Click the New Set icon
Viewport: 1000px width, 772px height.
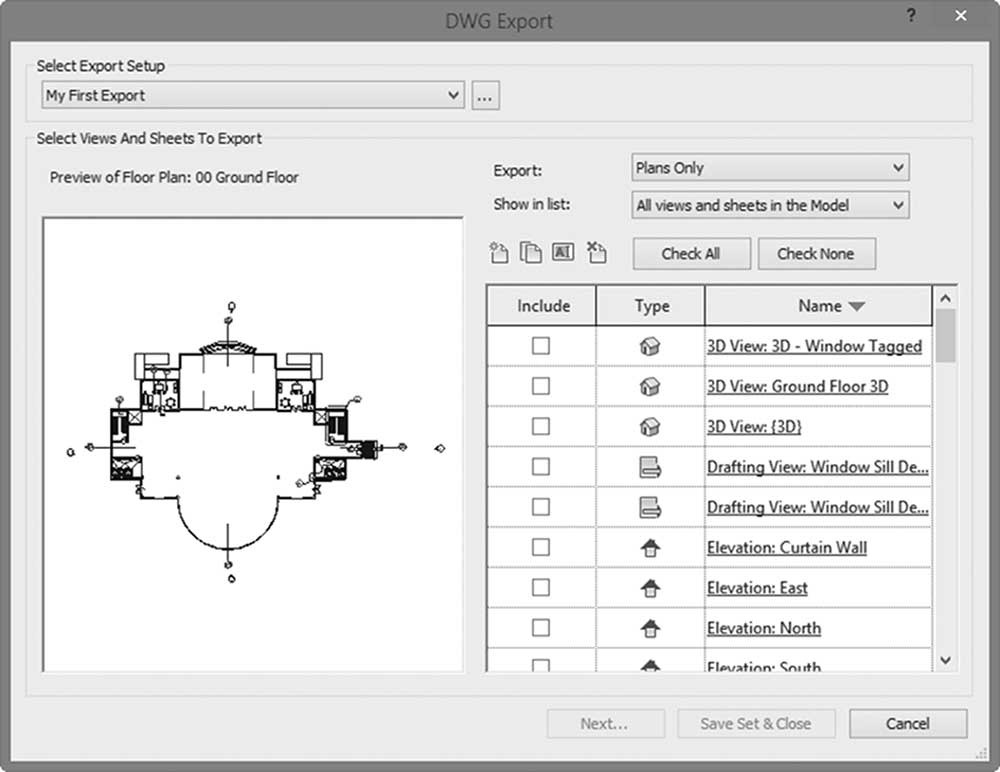click(x=499, y=253)
